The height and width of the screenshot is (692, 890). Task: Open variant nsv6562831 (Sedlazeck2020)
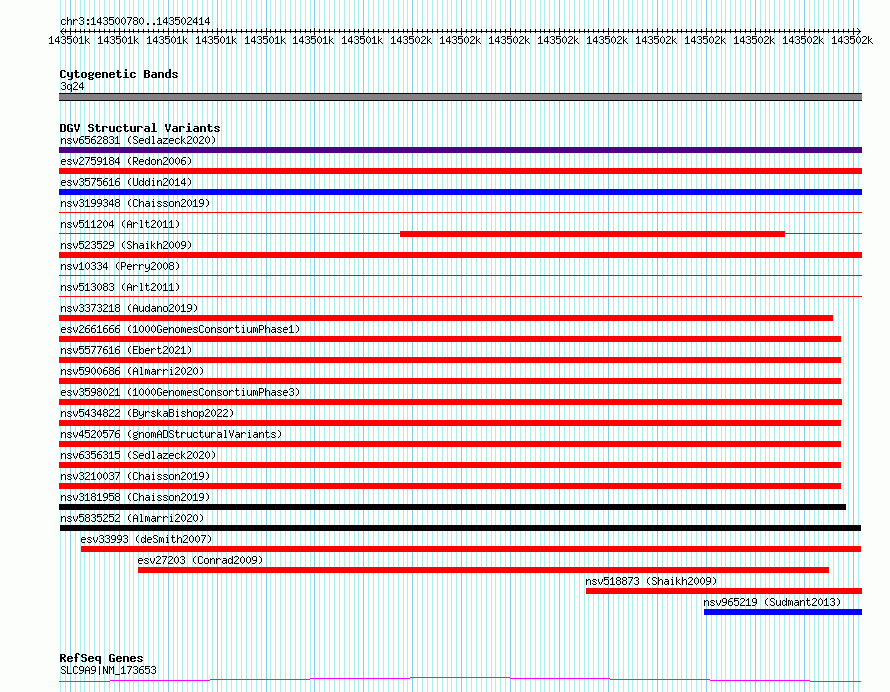(138, 140)
